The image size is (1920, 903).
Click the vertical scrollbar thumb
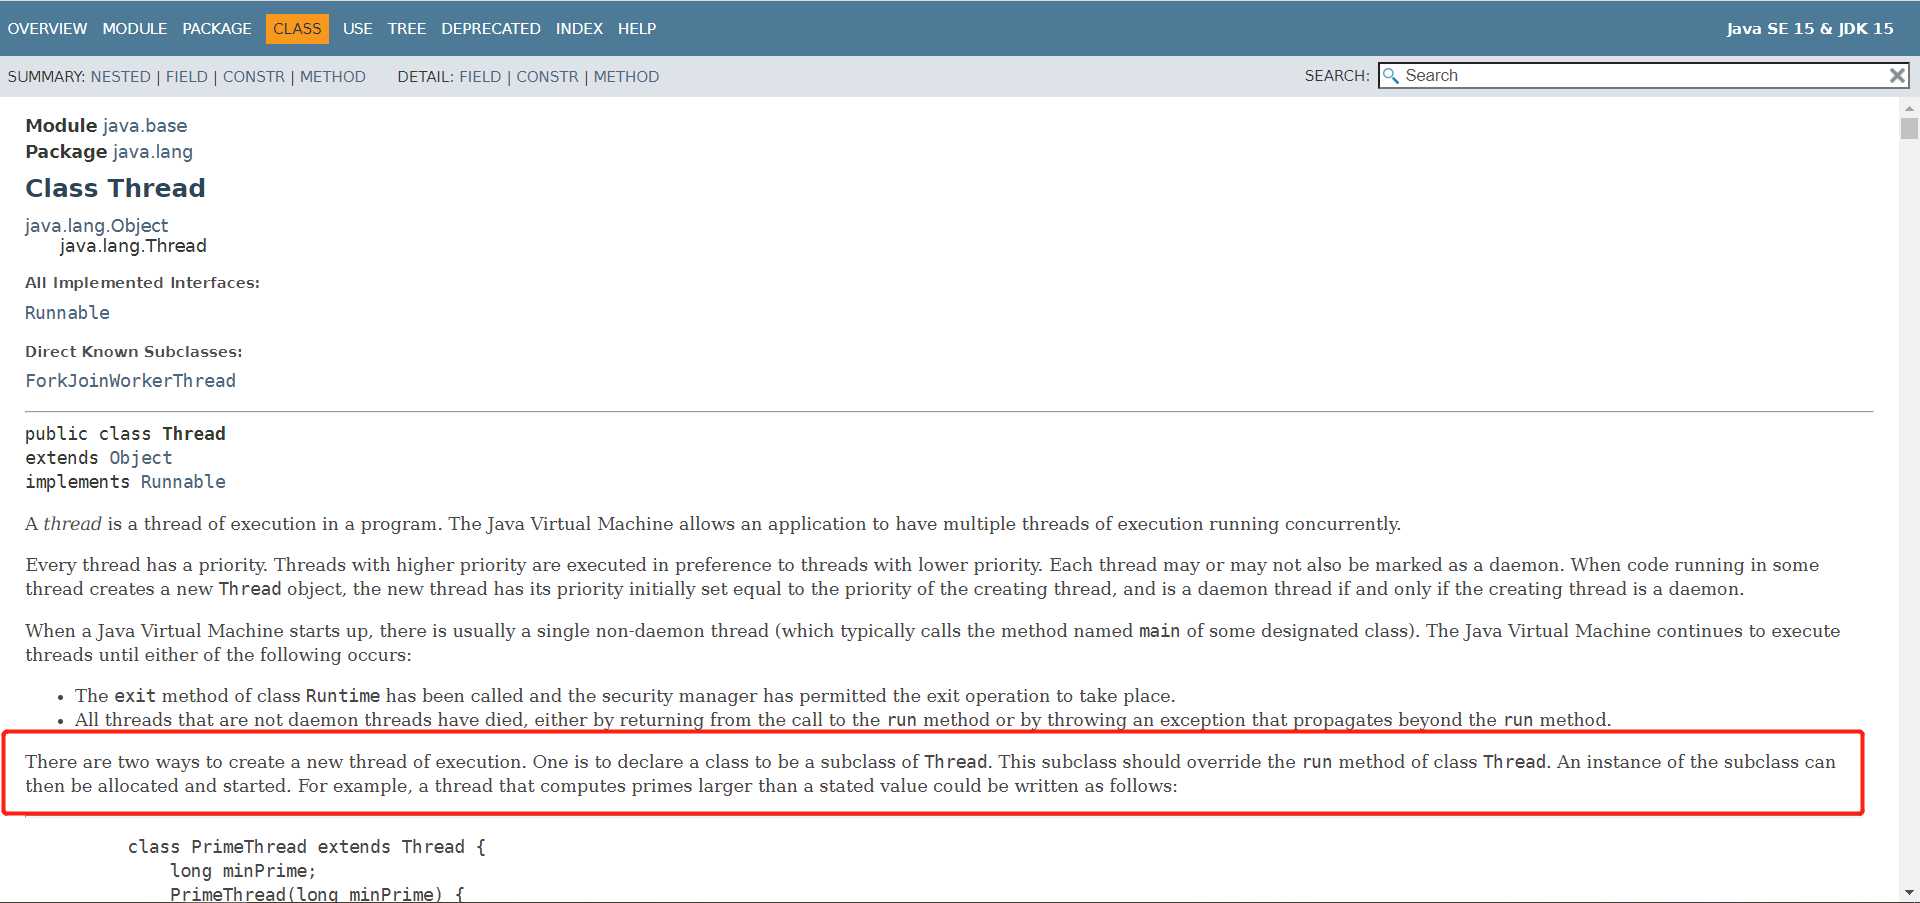point(1909,129)
